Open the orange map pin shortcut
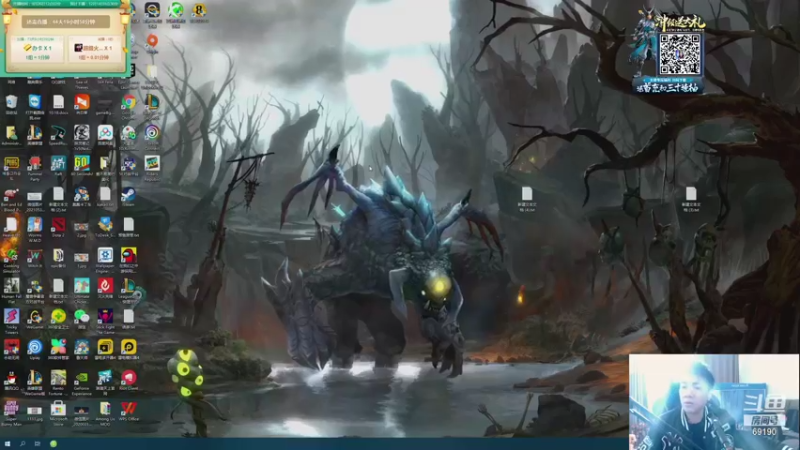This screenshot has height=450, width=800. pyautogui.click(x=152, y=41)
